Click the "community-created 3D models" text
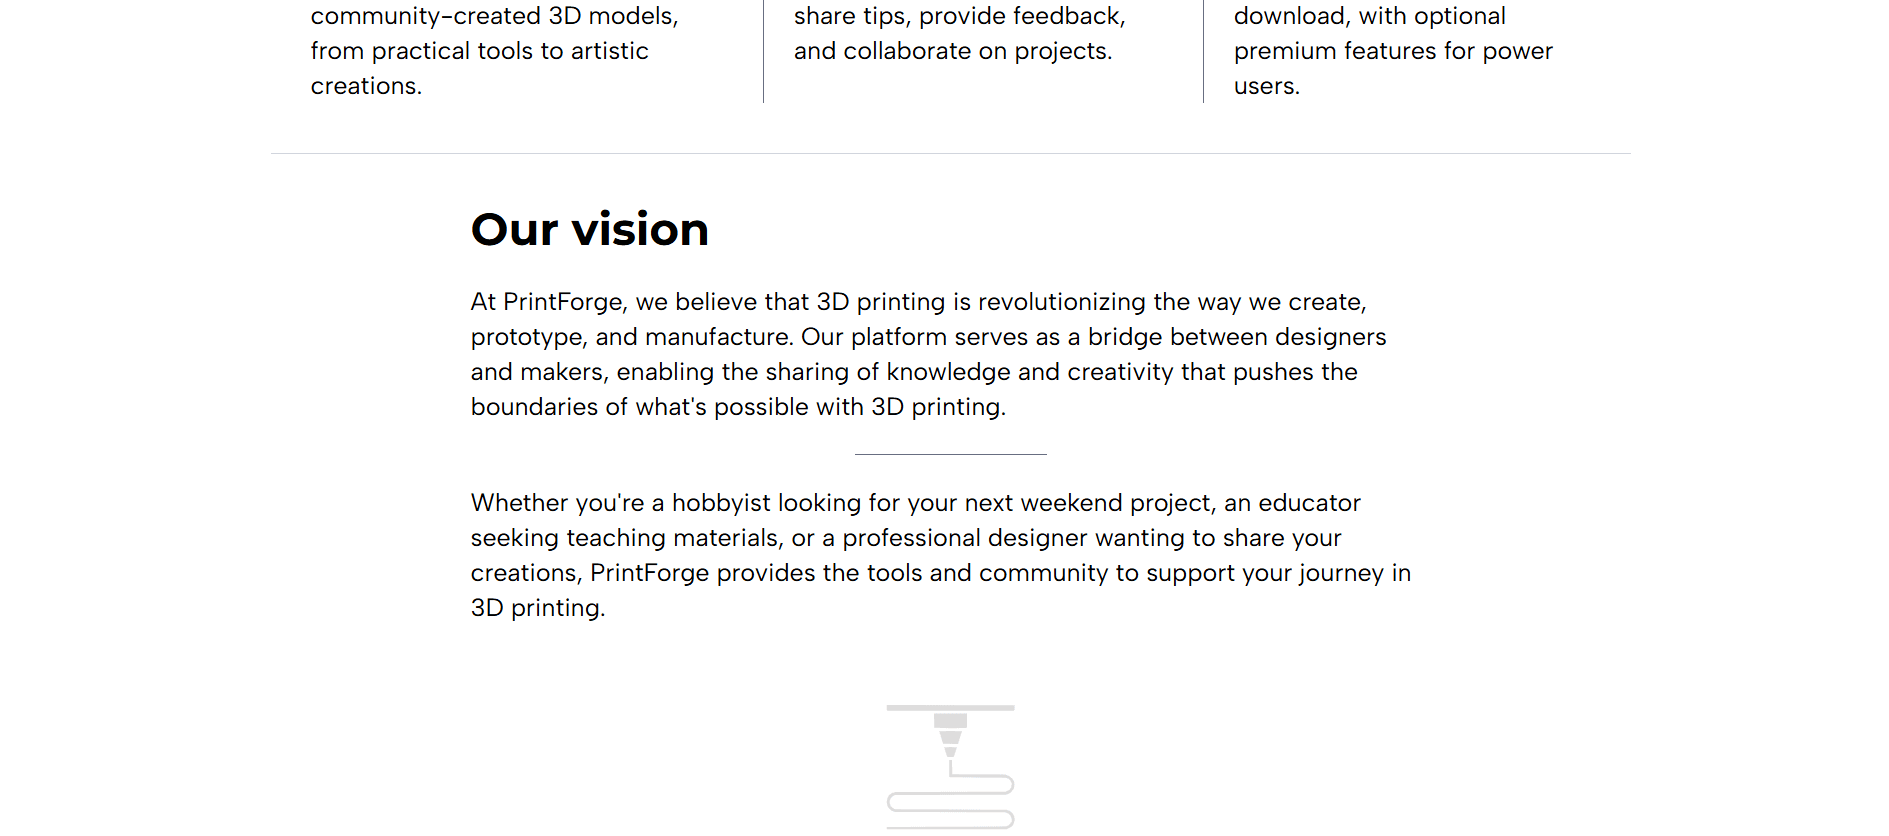1889x836 pixels. [x=494, y=16]
